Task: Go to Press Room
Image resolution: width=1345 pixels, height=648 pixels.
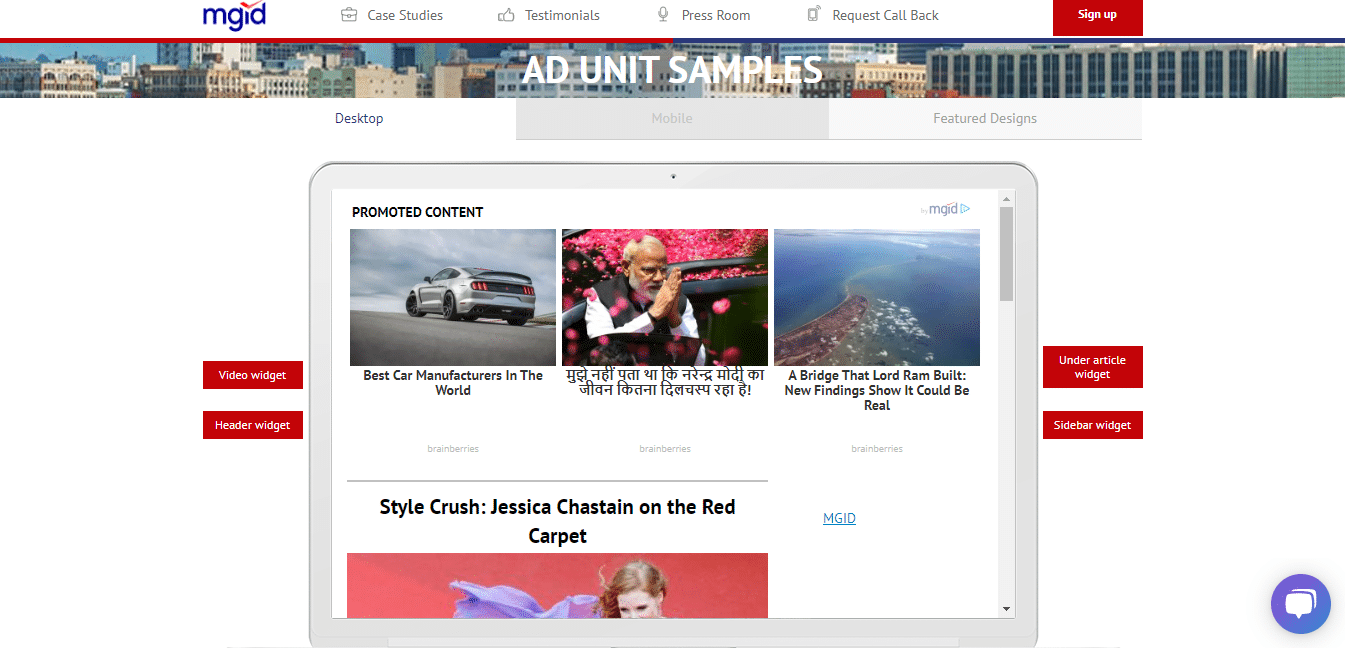Action: (x=716, y=15)
